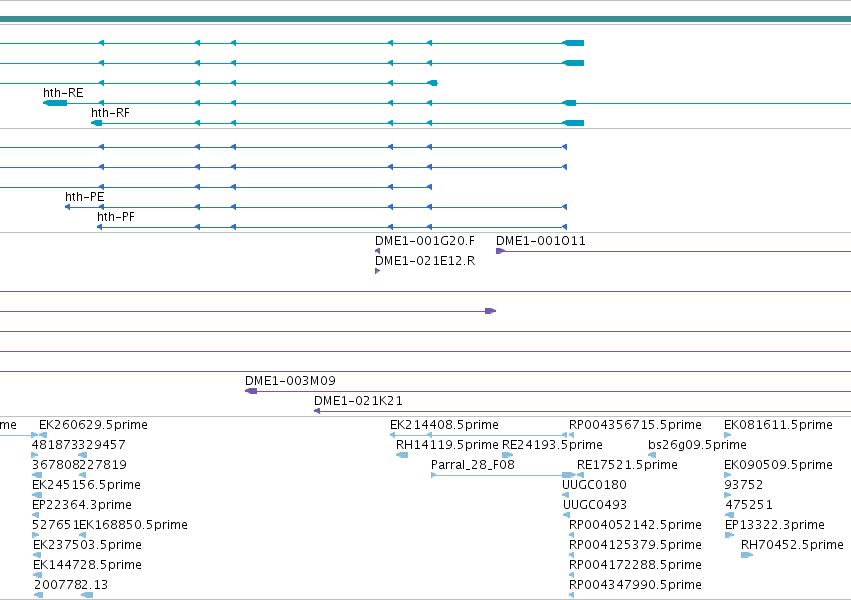Select the EK168850.5prime label
Screen dimensions: 851x600
(134, 525)
